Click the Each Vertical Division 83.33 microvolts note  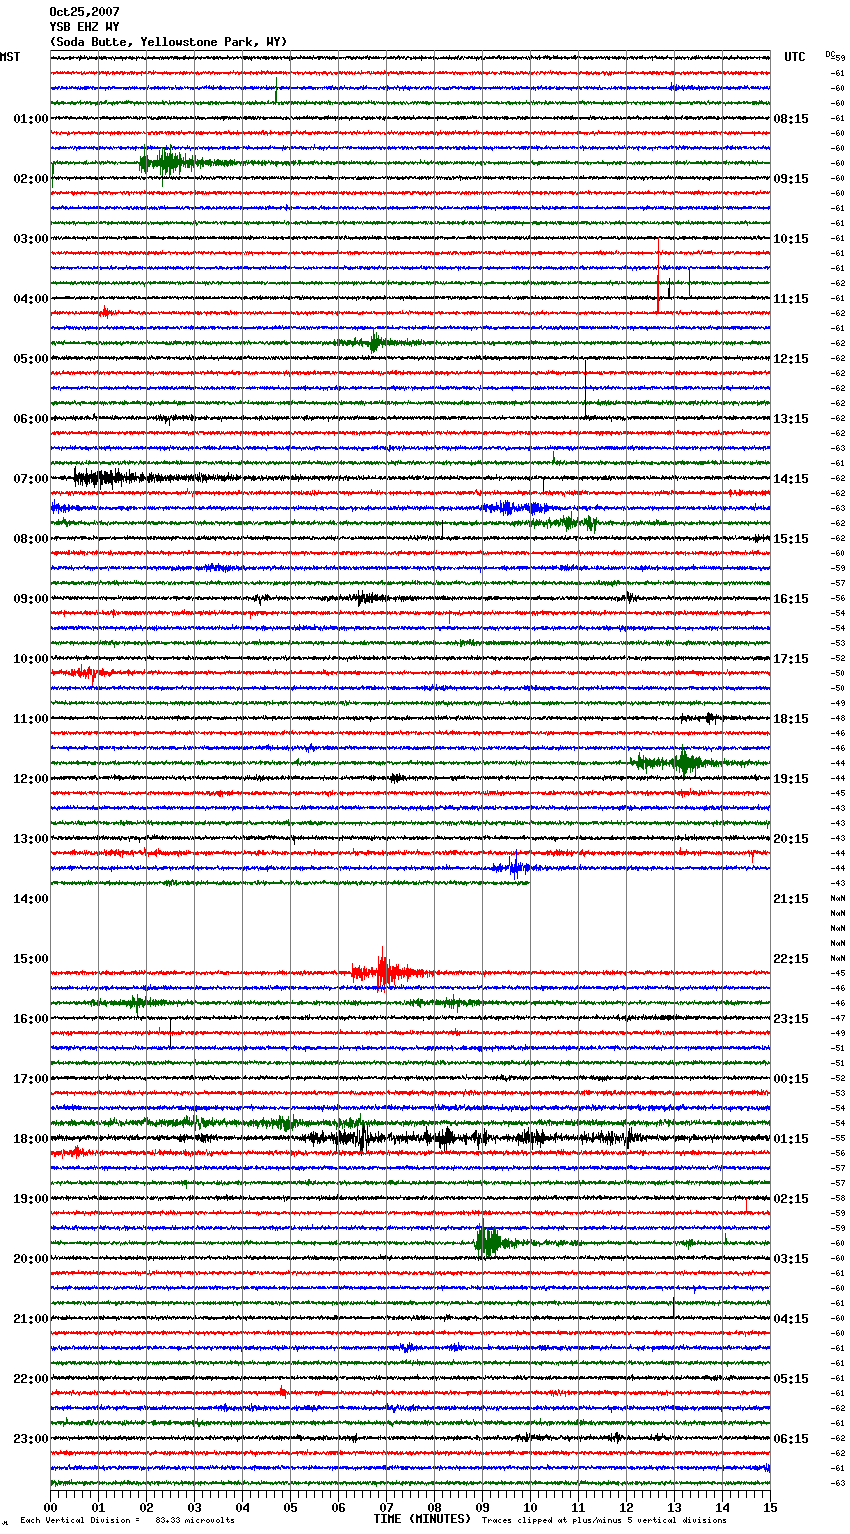pyautogui.click(x=128, y=1520)
